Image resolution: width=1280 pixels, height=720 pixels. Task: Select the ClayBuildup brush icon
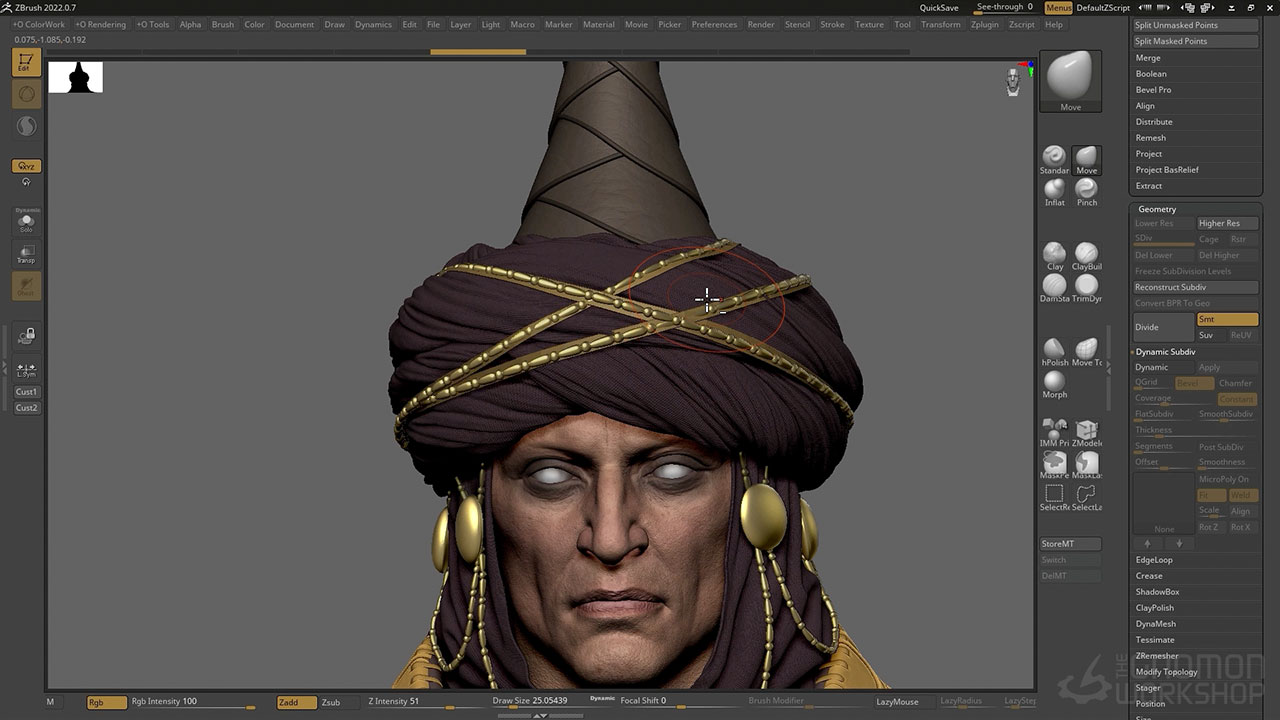(1086, 254)
